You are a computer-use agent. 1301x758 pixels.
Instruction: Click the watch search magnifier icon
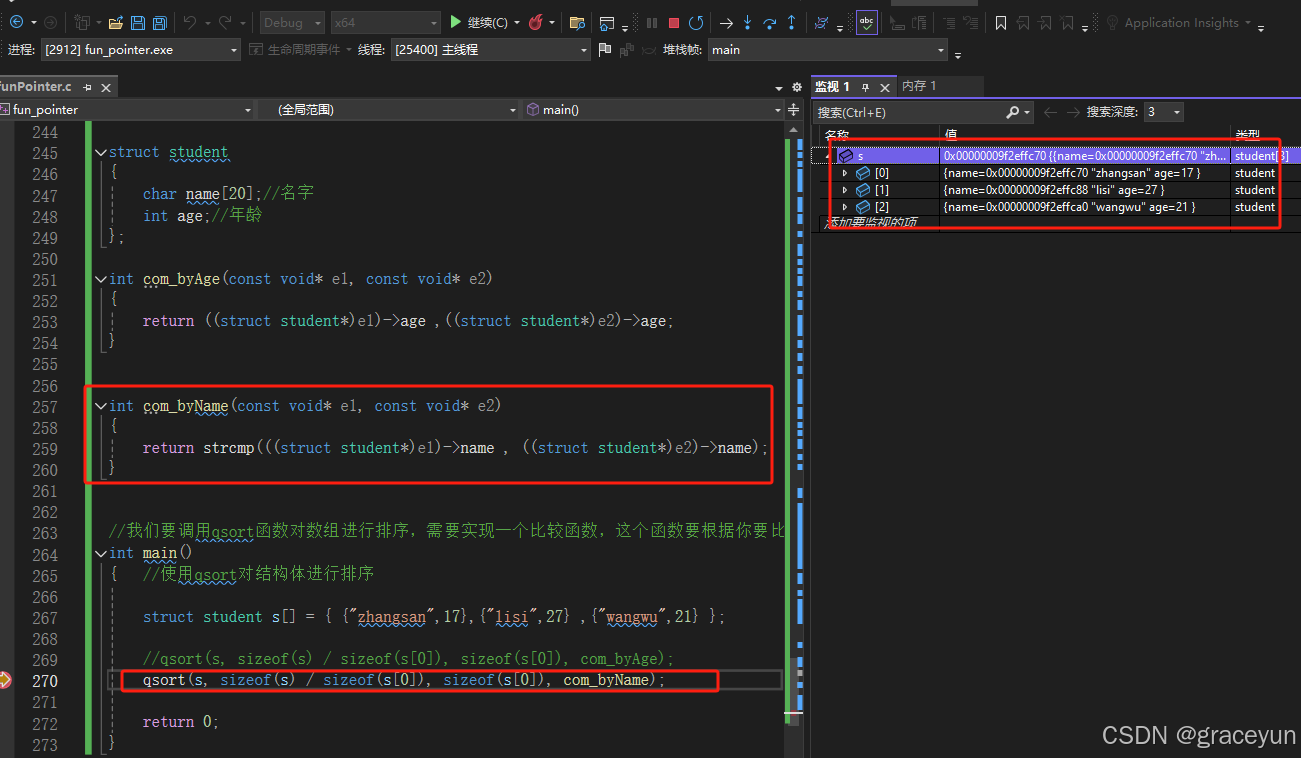(1013, 112)
